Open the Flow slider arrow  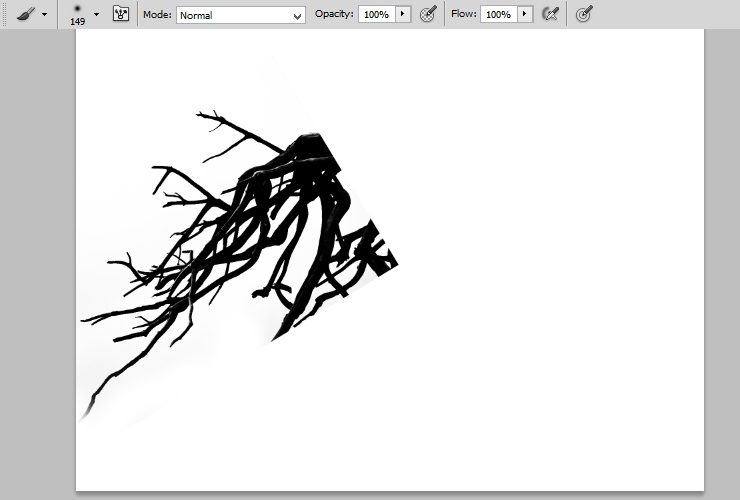tap(525, 14)
